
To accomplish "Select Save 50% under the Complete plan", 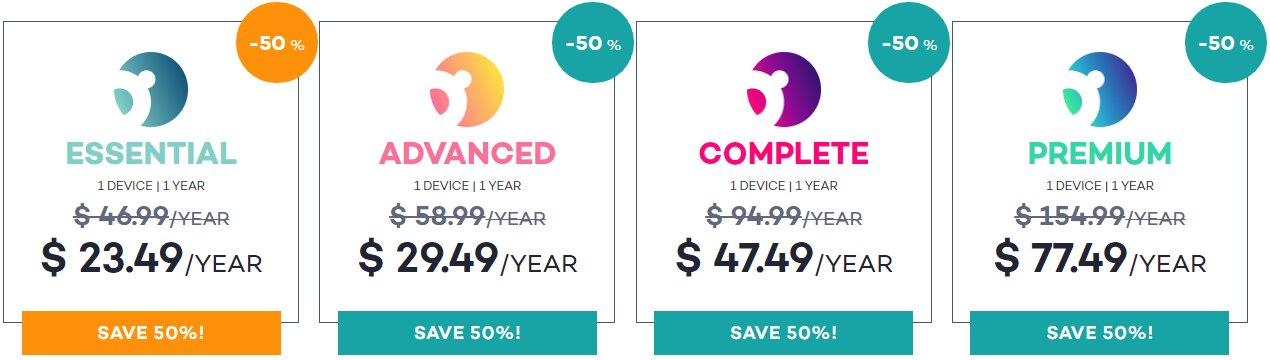I will pos(784,332).
